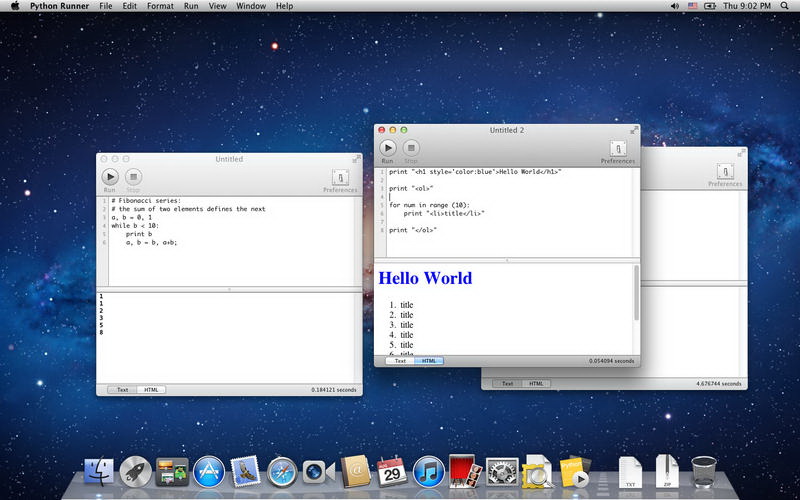
Task: Select HTML output in the Untitled 2 window
Action: point(428,360)
